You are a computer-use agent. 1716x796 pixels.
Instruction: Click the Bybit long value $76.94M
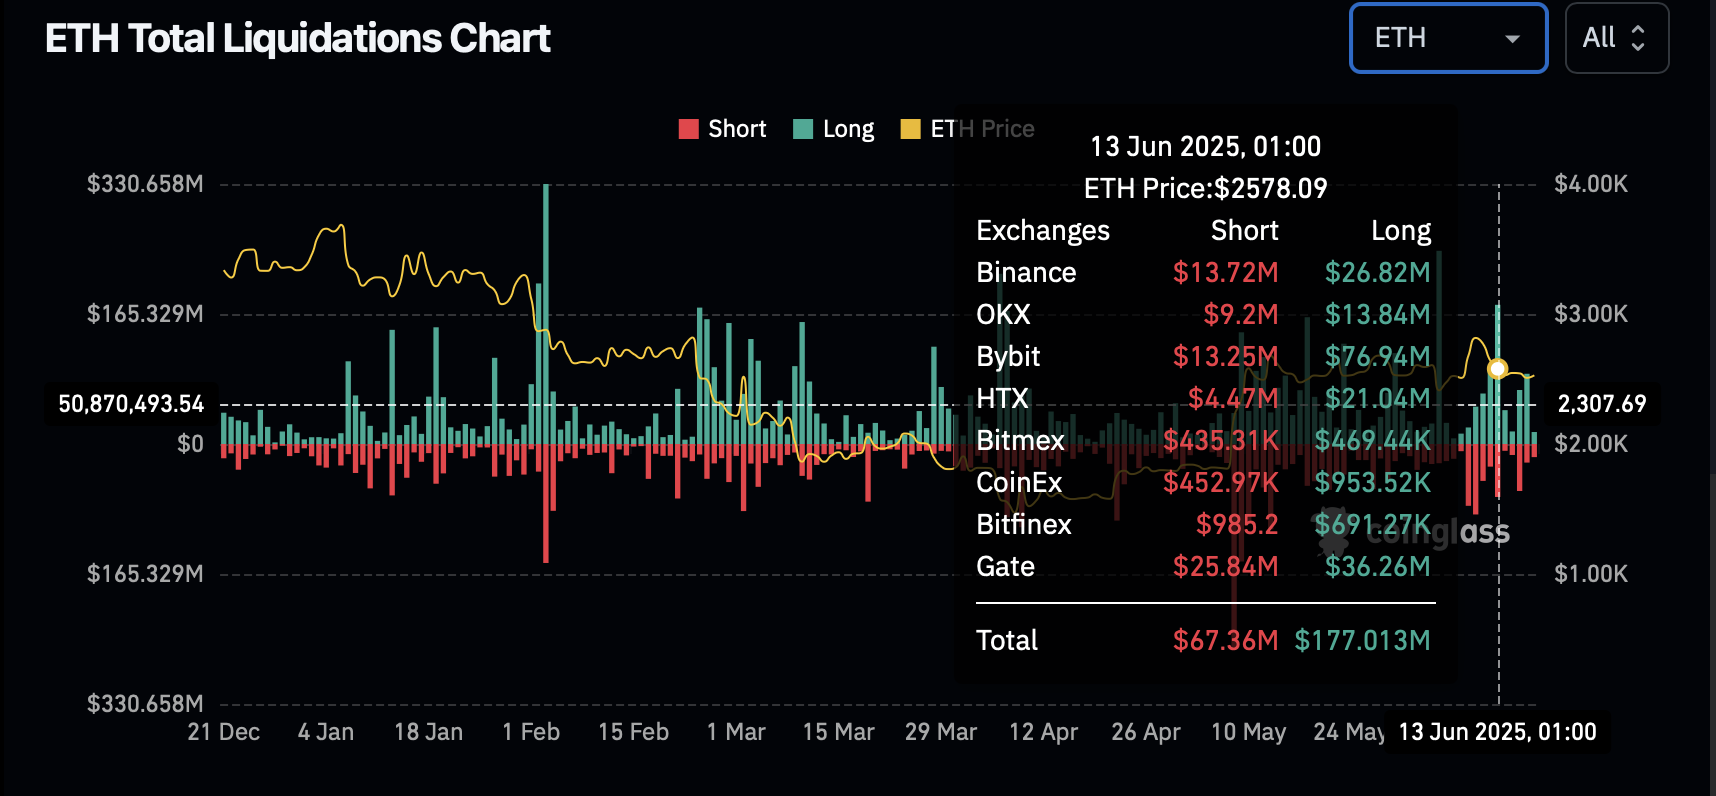tap(1378, 356)
